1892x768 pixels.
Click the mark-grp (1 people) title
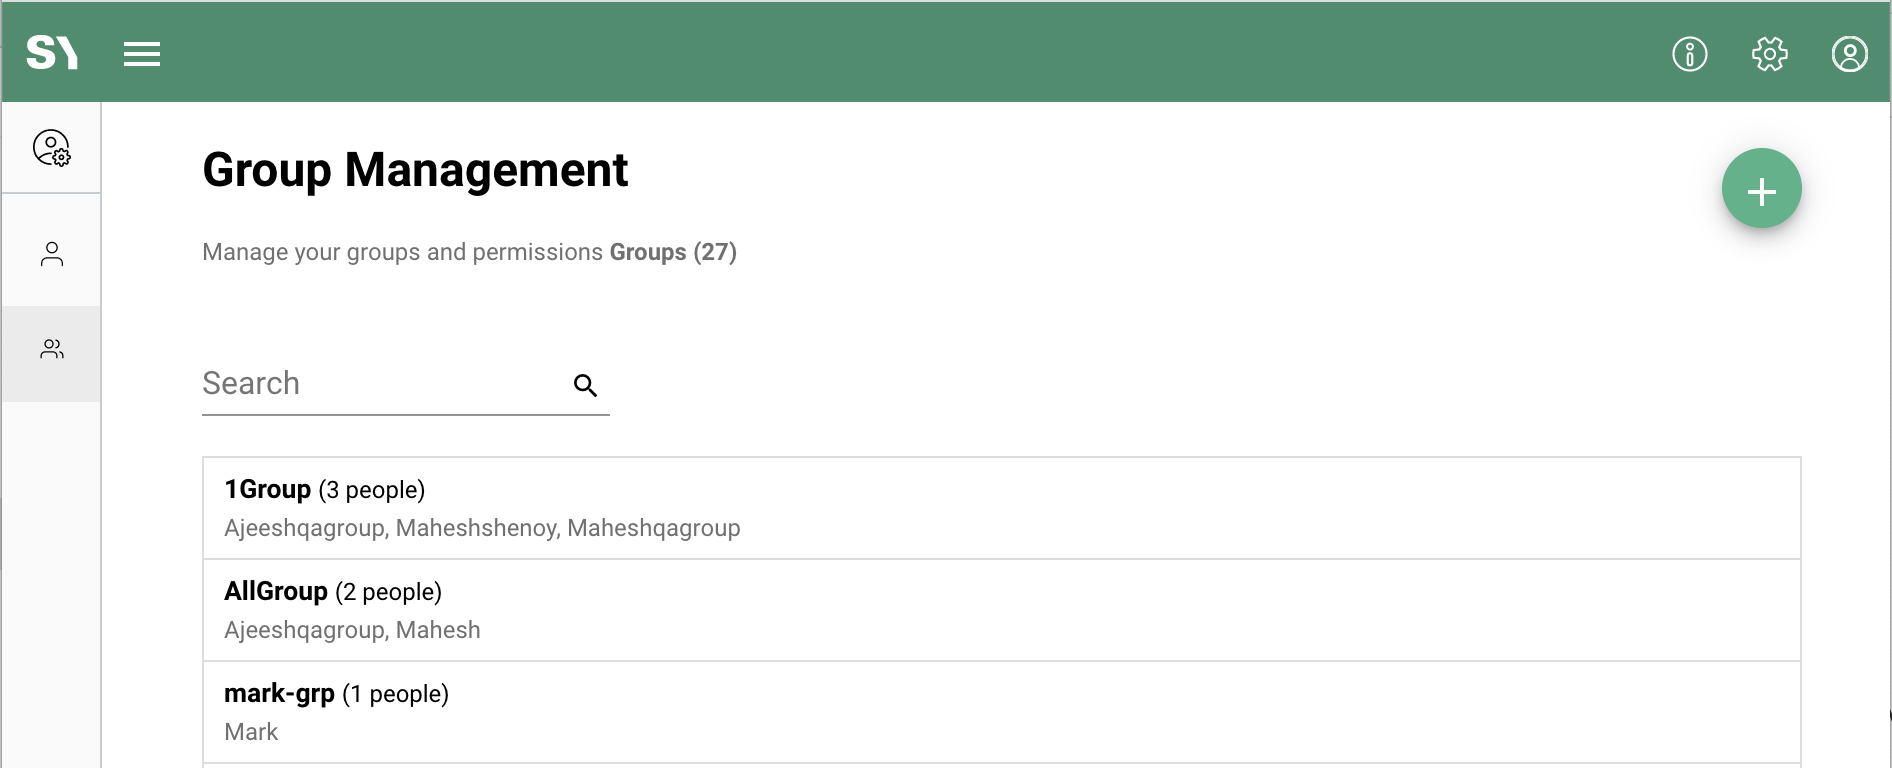pos(336,694)
